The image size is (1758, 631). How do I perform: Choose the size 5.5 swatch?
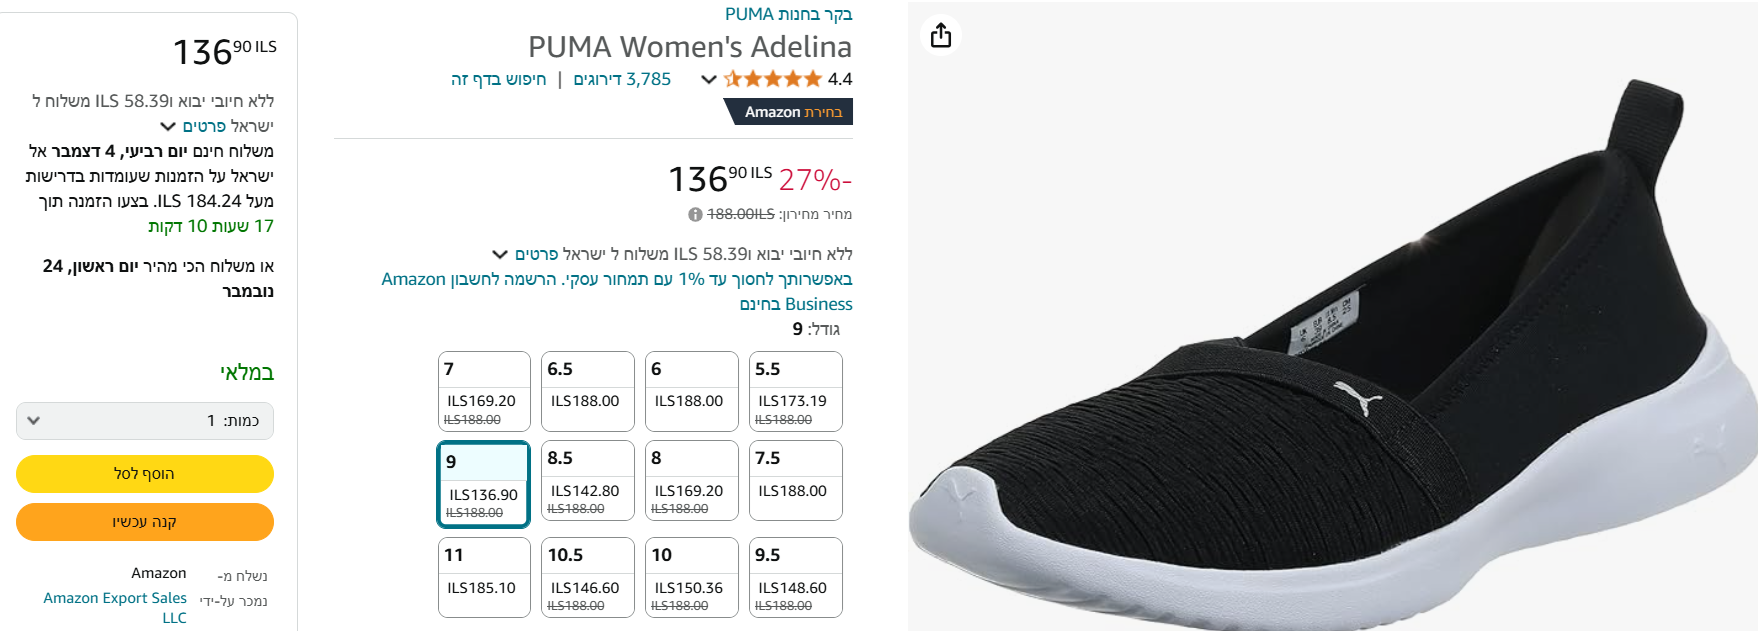click(x=796, y=391)
